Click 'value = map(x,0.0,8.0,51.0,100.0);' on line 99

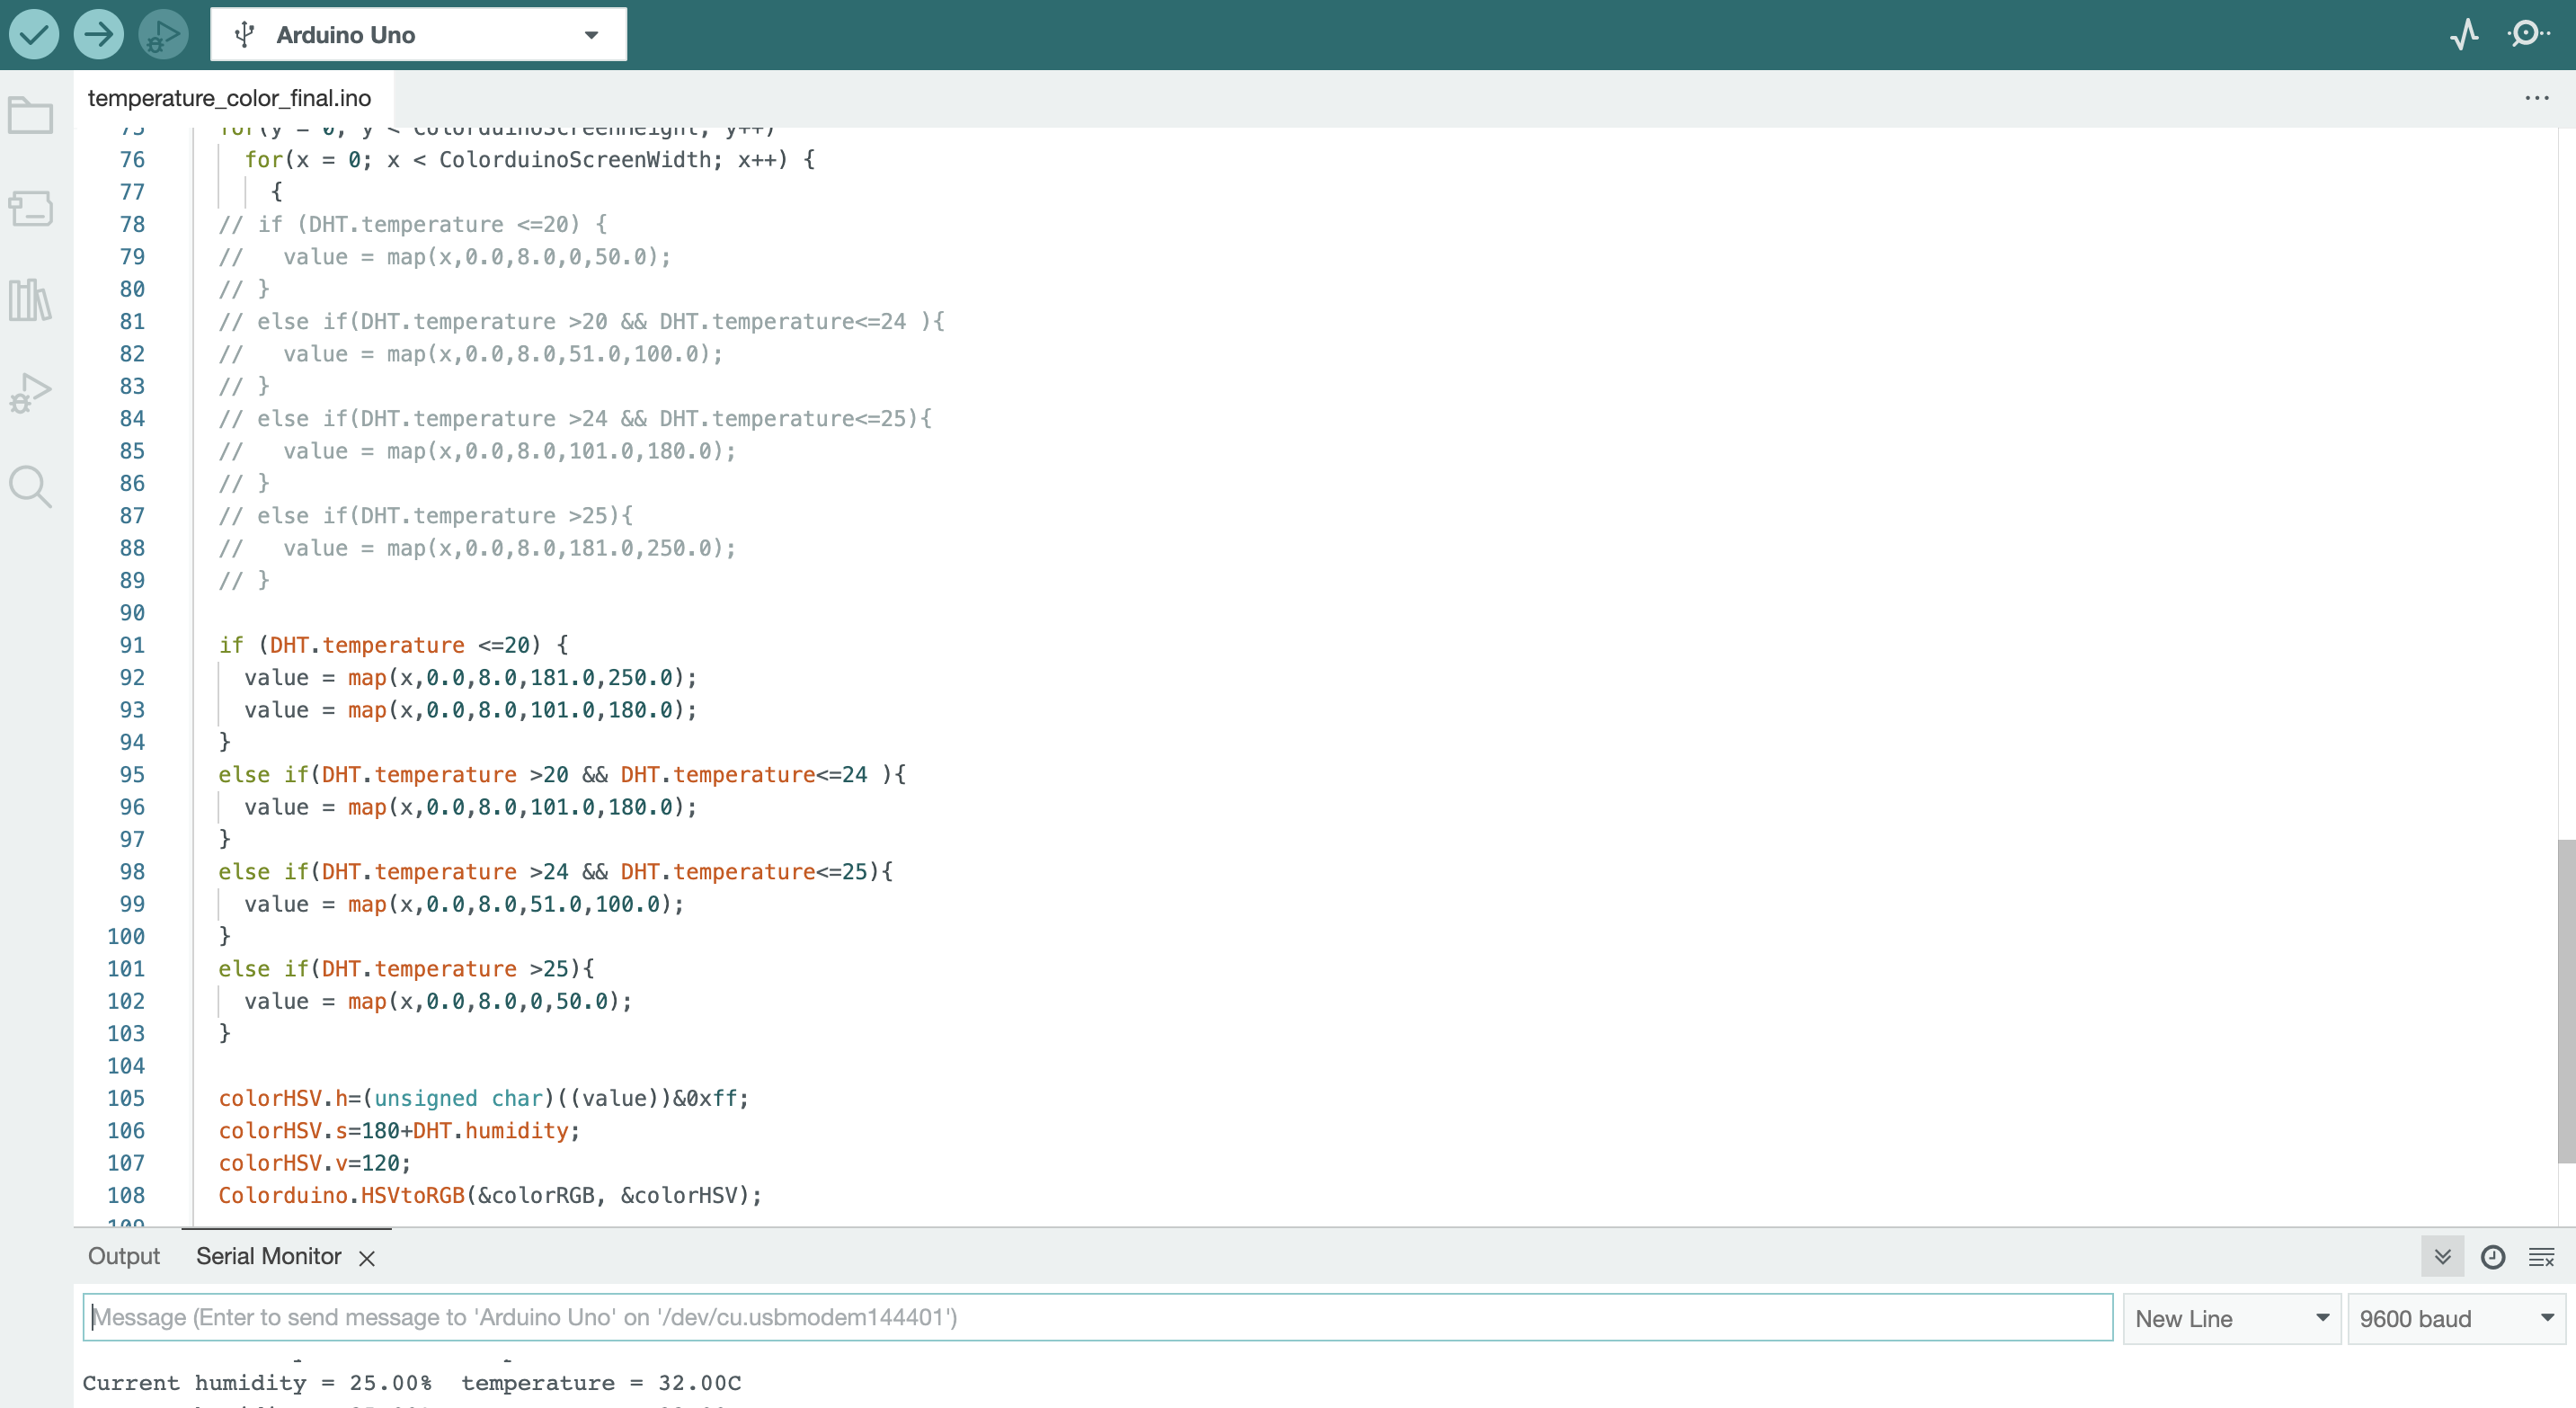[x=464, y=904]
